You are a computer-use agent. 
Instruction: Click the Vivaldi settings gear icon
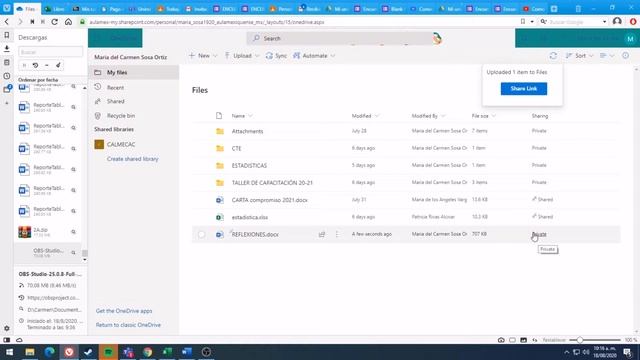click(7, 328)
